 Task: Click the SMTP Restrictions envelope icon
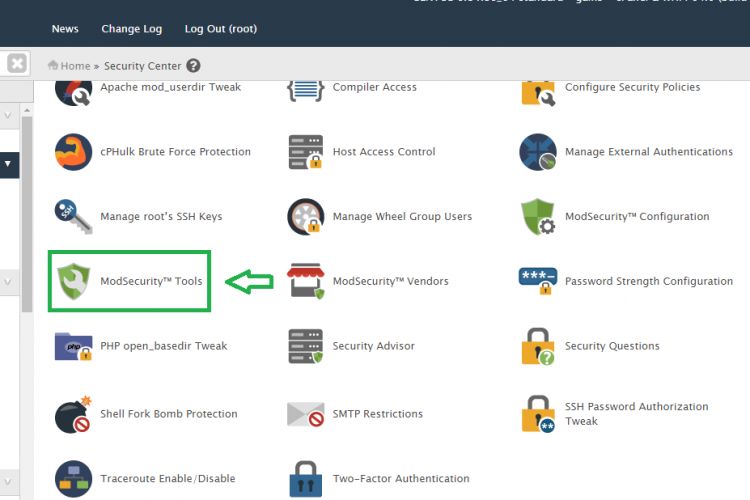tap(306, 414)
